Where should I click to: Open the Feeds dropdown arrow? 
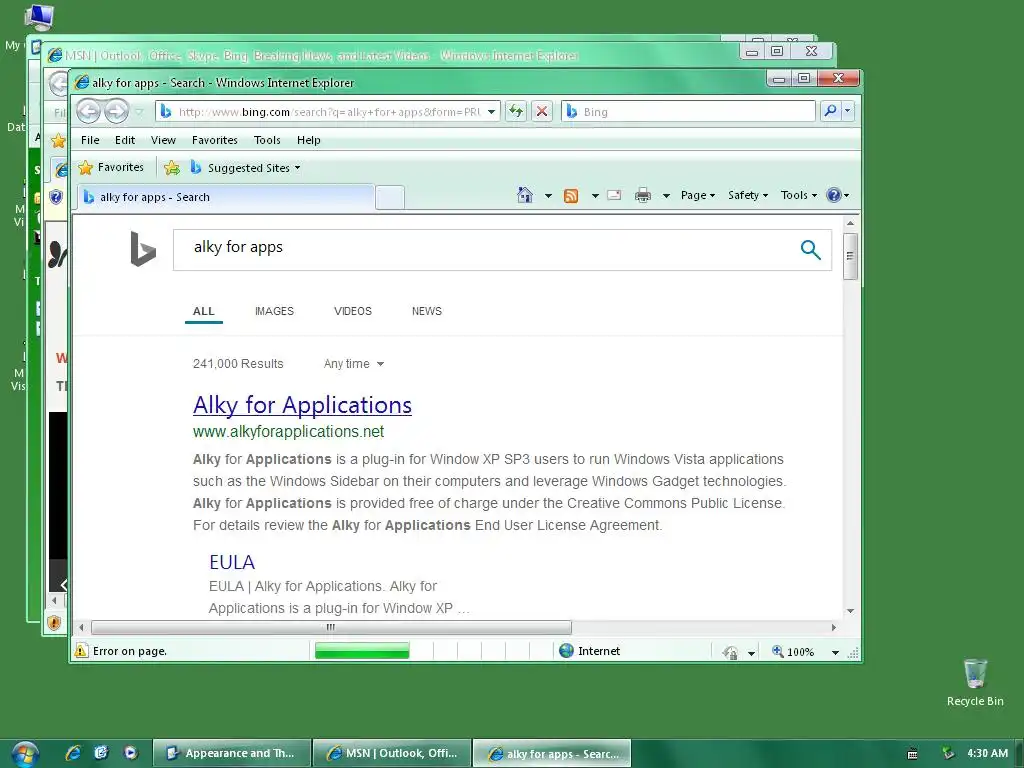pos(595,195)
